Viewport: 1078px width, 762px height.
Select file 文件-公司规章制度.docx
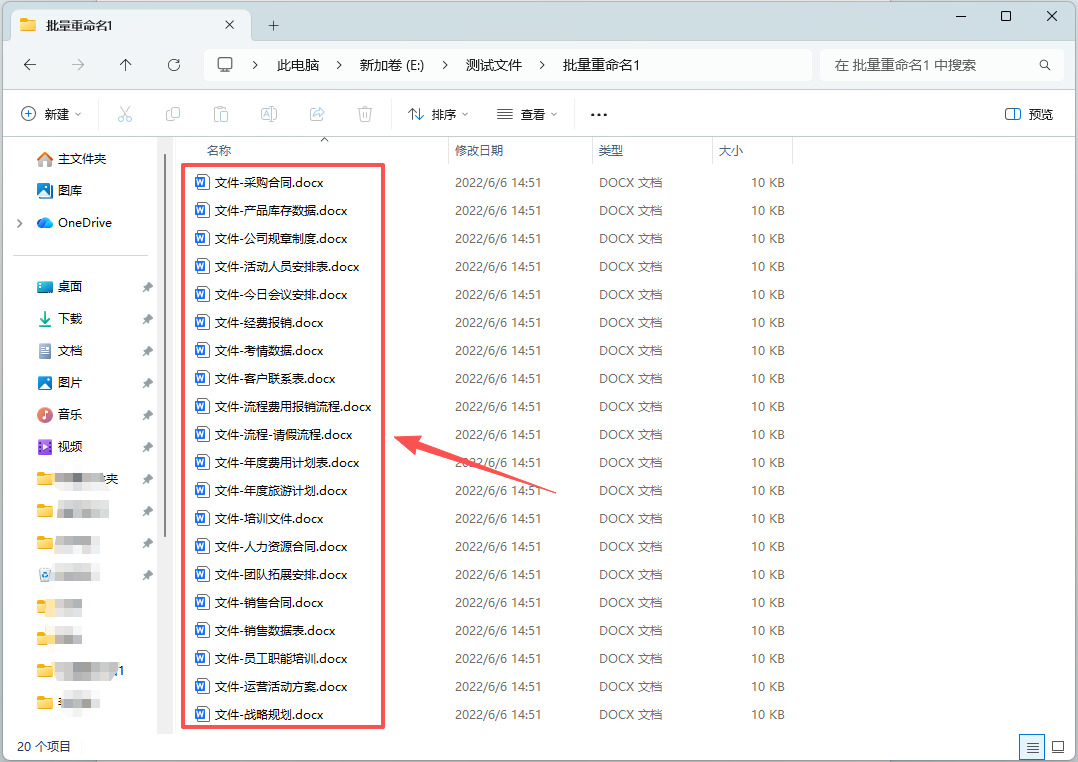tap(271, 239)
